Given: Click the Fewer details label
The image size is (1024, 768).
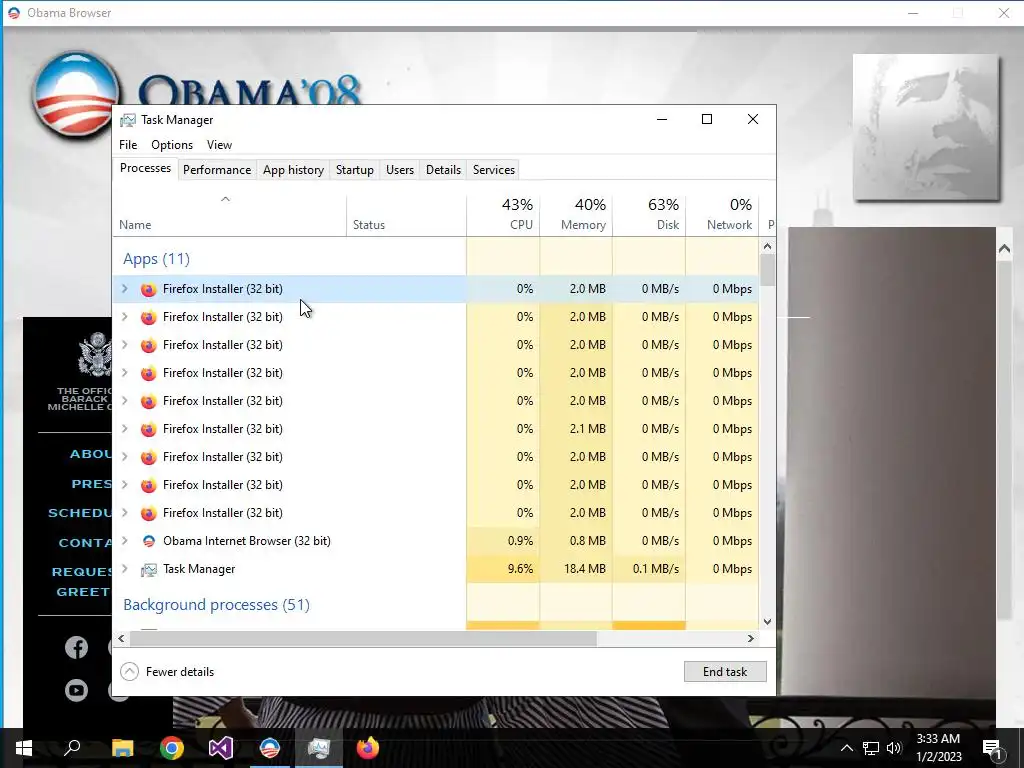Looking at the screenshot, I should [x=180, y=672].
